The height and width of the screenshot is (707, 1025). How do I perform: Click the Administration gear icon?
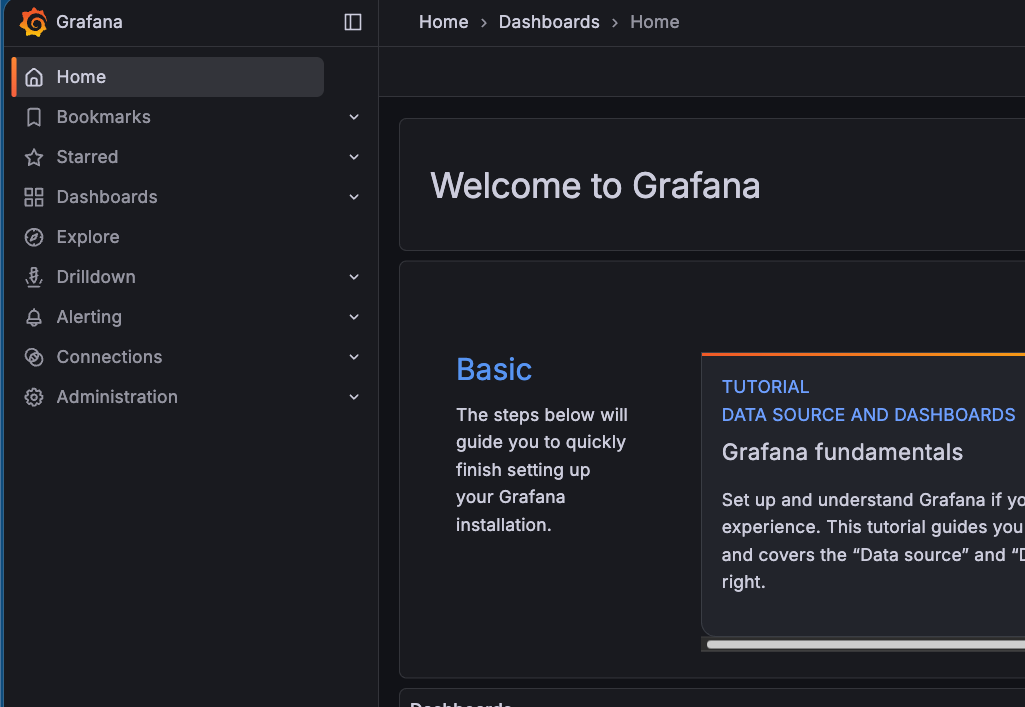click(34, 397)
